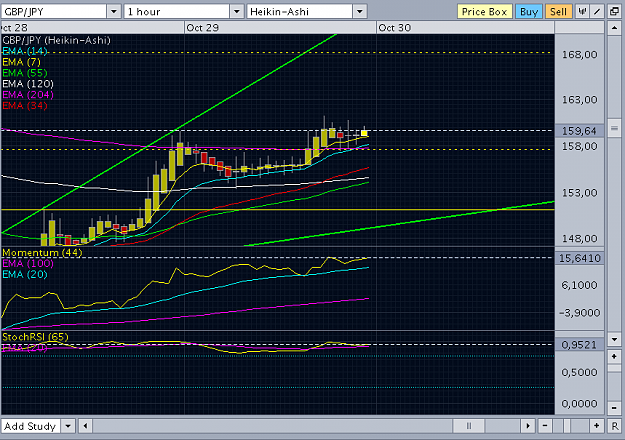Click the latest yellow Heikin-Ashi candle

364,133
